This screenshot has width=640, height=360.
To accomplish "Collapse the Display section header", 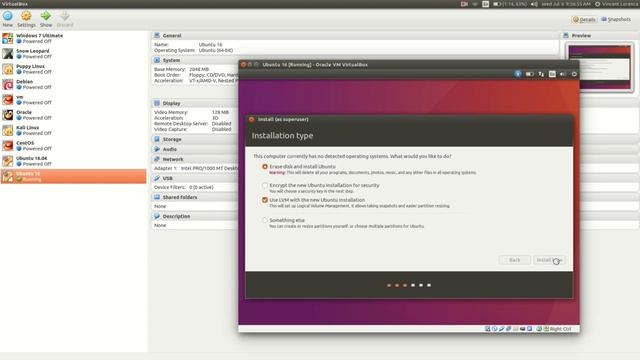I will 171,103.
